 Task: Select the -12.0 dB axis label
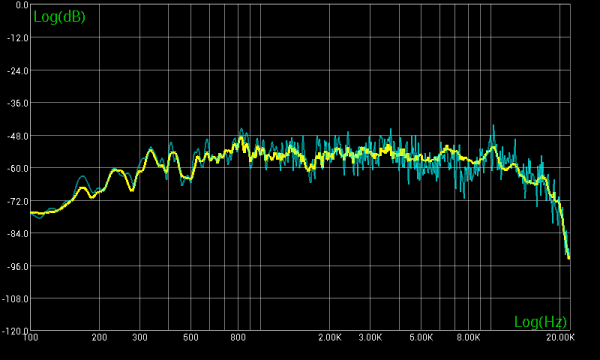tap(18, 38)
